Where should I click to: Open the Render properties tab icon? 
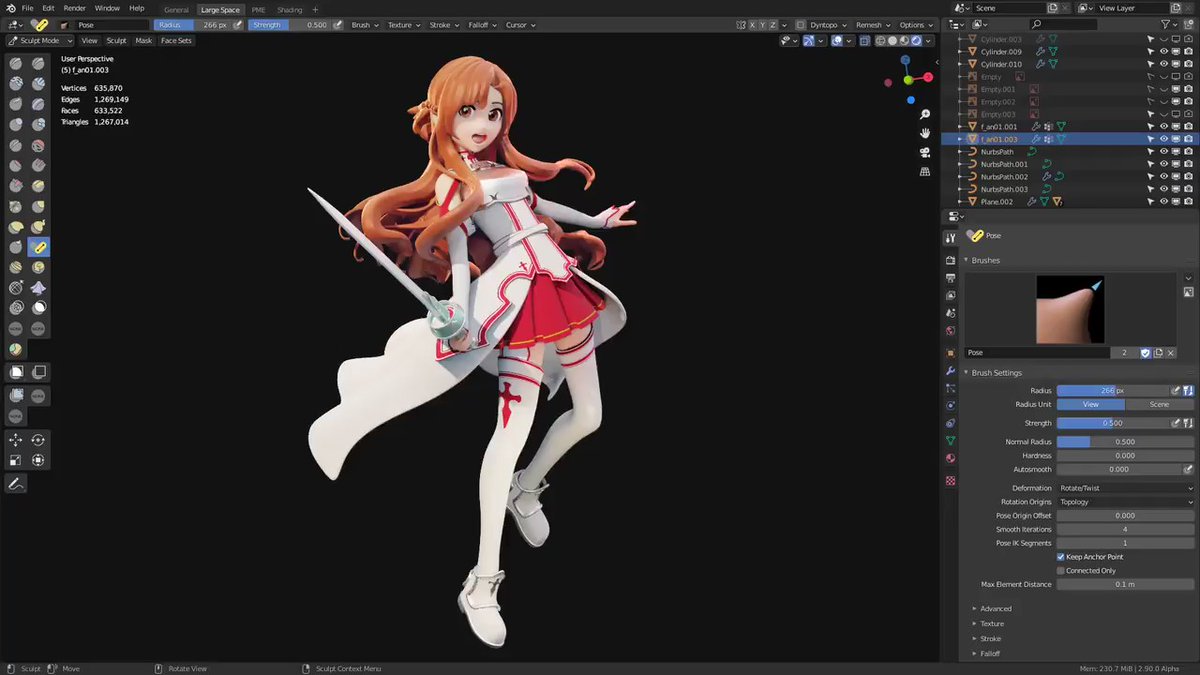pyautogui.click(x=950, y=259)
